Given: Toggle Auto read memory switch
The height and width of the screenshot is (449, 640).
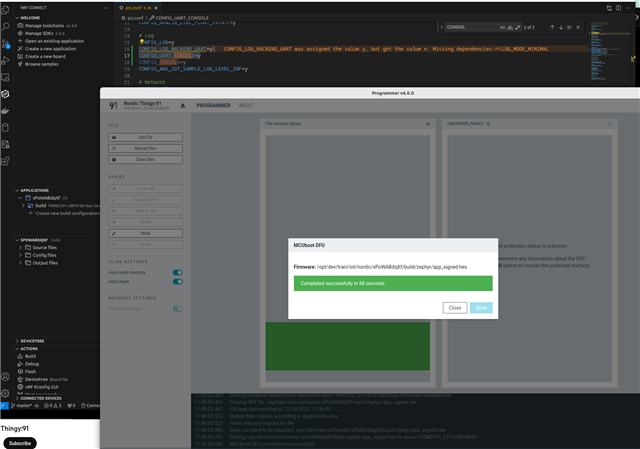Looking at the screenshot, I should [178, 272].
